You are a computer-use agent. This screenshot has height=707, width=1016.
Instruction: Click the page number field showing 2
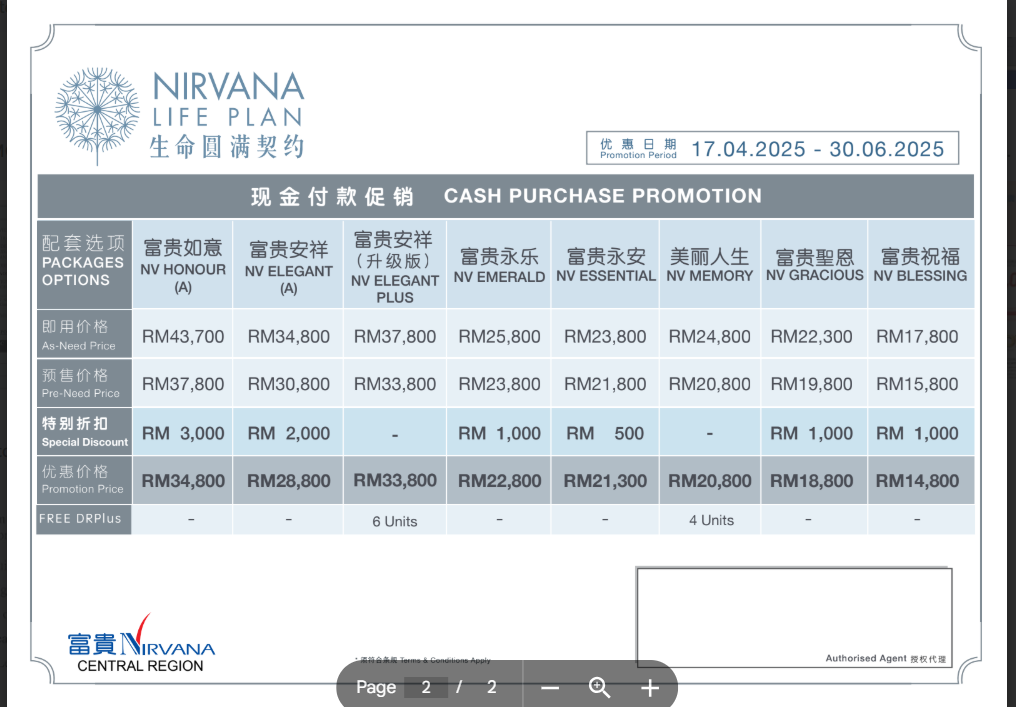(x=426, y=687)
